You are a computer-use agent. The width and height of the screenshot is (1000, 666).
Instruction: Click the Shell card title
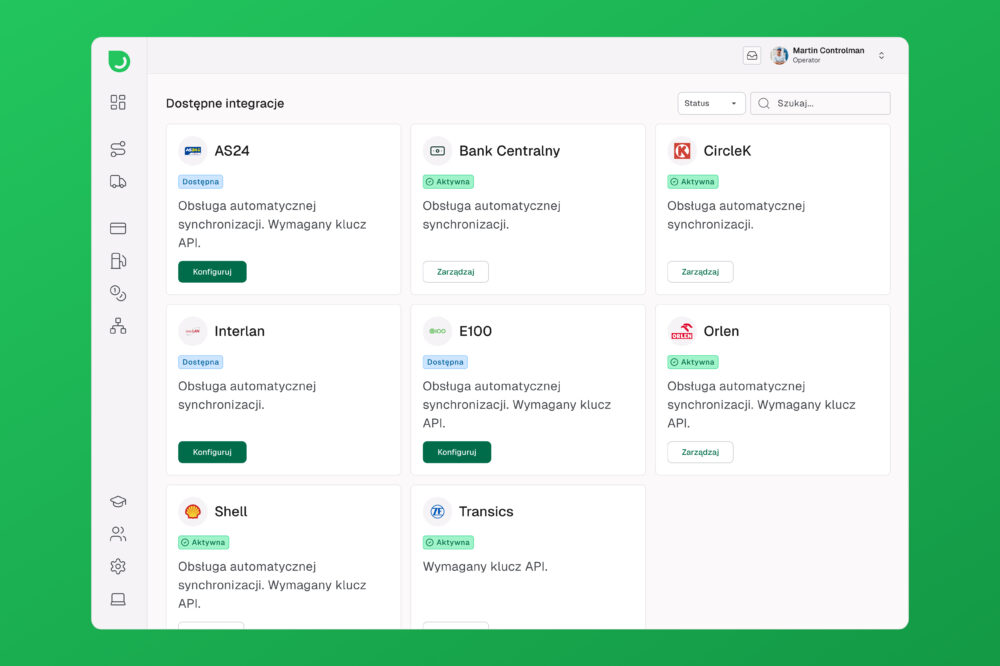click(231, 512)
